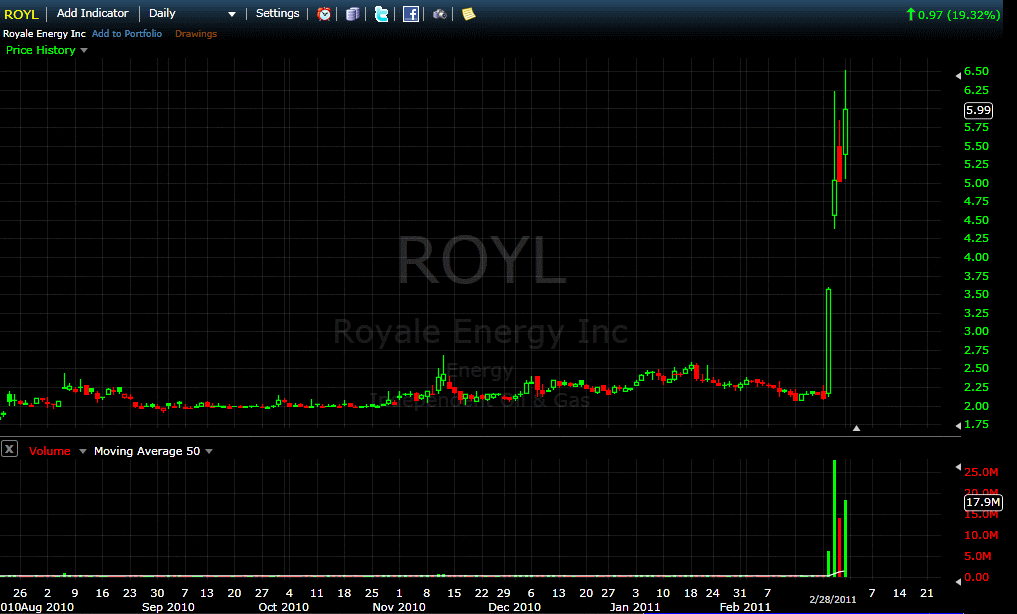Open the Volume indicator dropdown

82,451
